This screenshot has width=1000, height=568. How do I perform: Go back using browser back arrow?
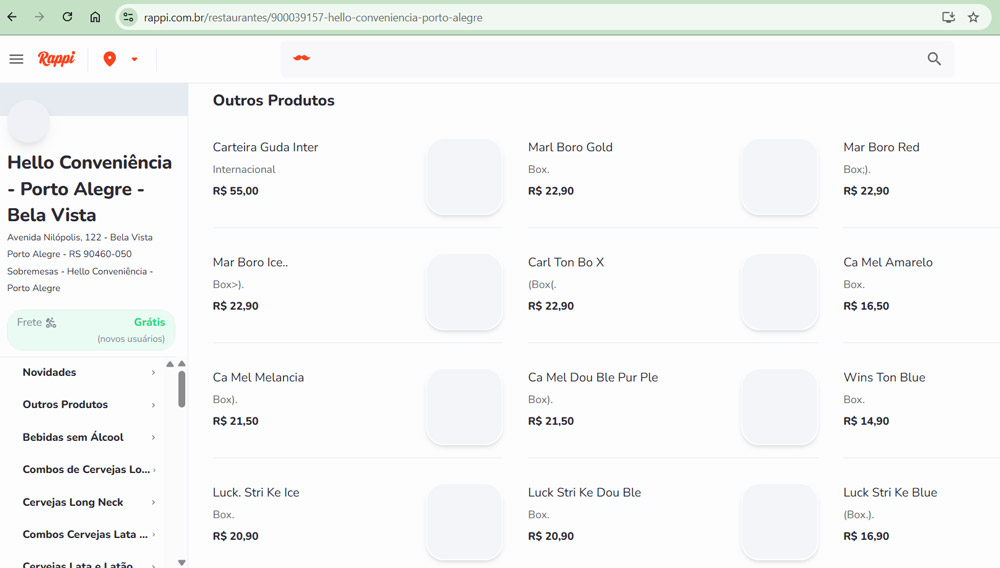tap(12, 17)
